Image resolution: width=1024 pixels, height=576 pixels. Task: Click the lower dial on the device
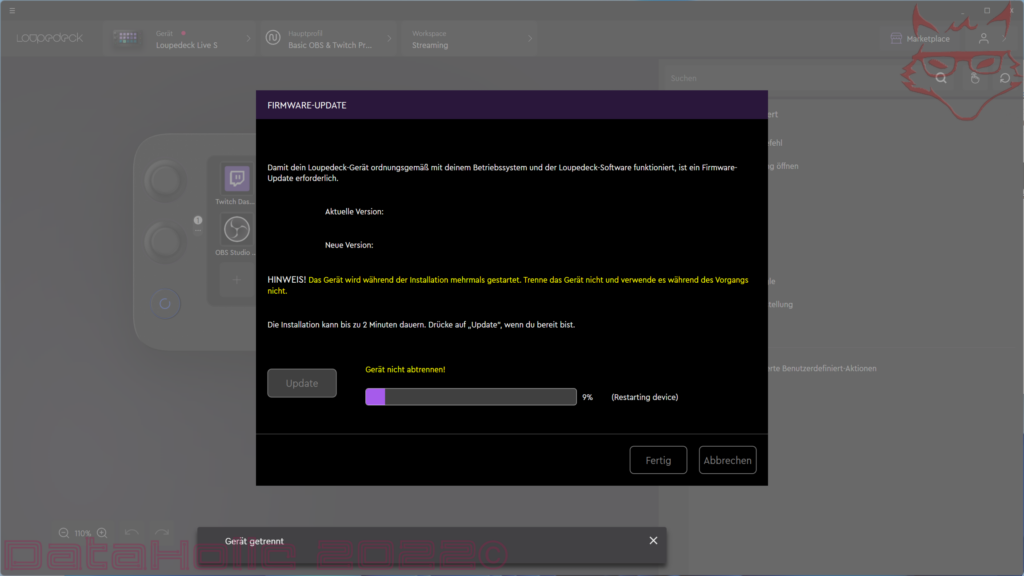click(165, 242)
